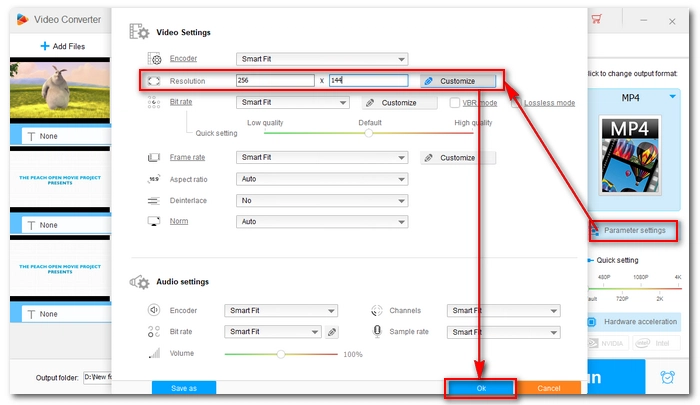Click the resolution height field 144
Screen dimensions: 700x405
click(x=369, y=80)
